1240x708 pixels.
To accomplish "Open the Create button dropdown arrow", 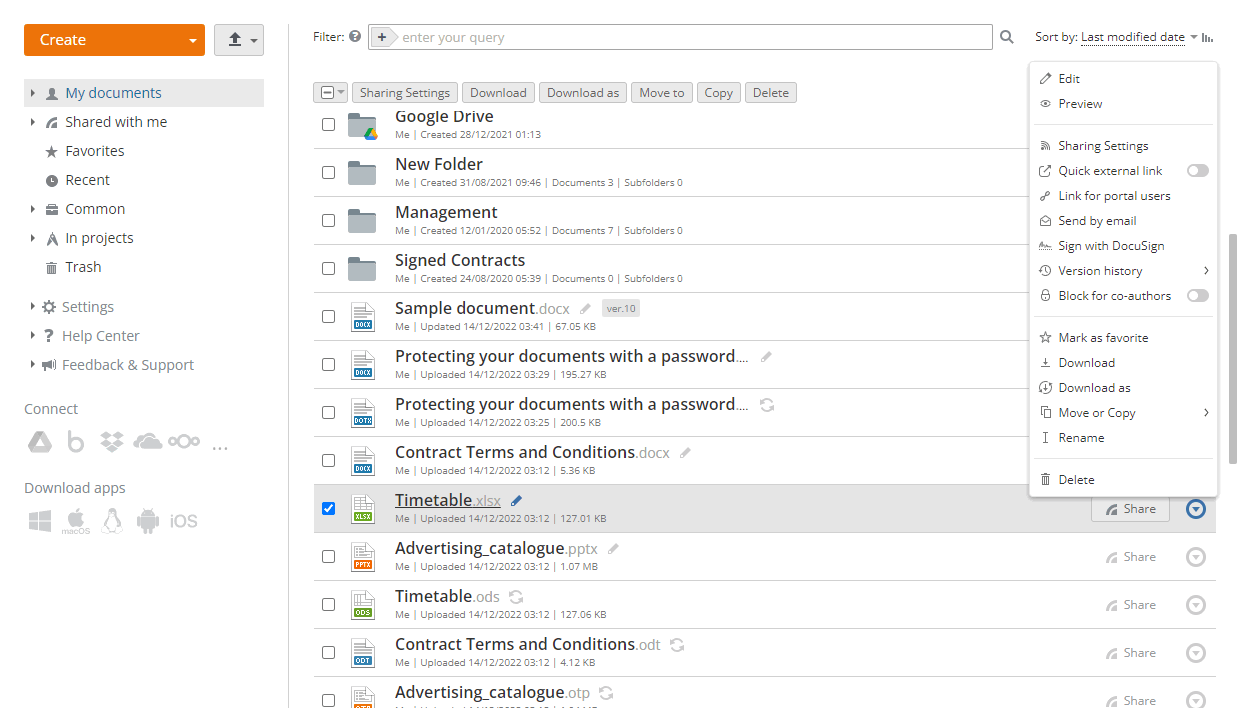I will tap(192, 41).
